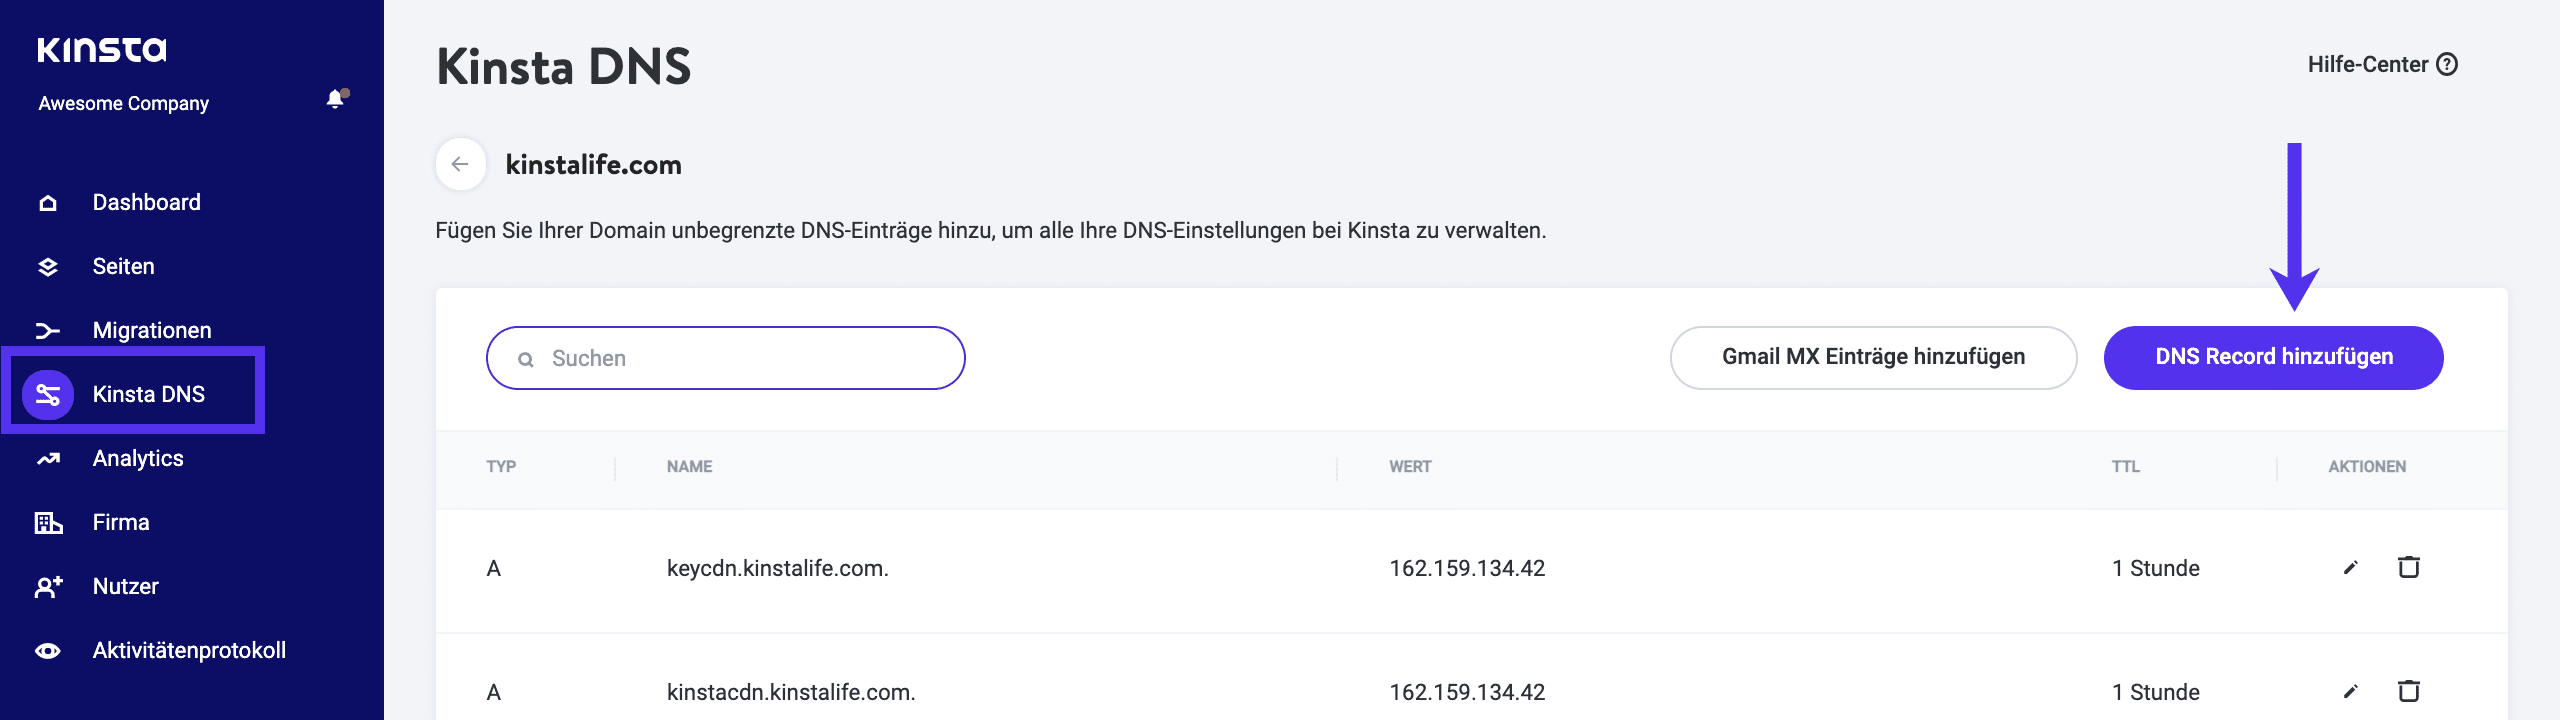The height and width of the screenshot is (720, 2560).
Task: Edit the kinstacdn.kinstalife.com record pencil icon
Action: (2349, 691)
